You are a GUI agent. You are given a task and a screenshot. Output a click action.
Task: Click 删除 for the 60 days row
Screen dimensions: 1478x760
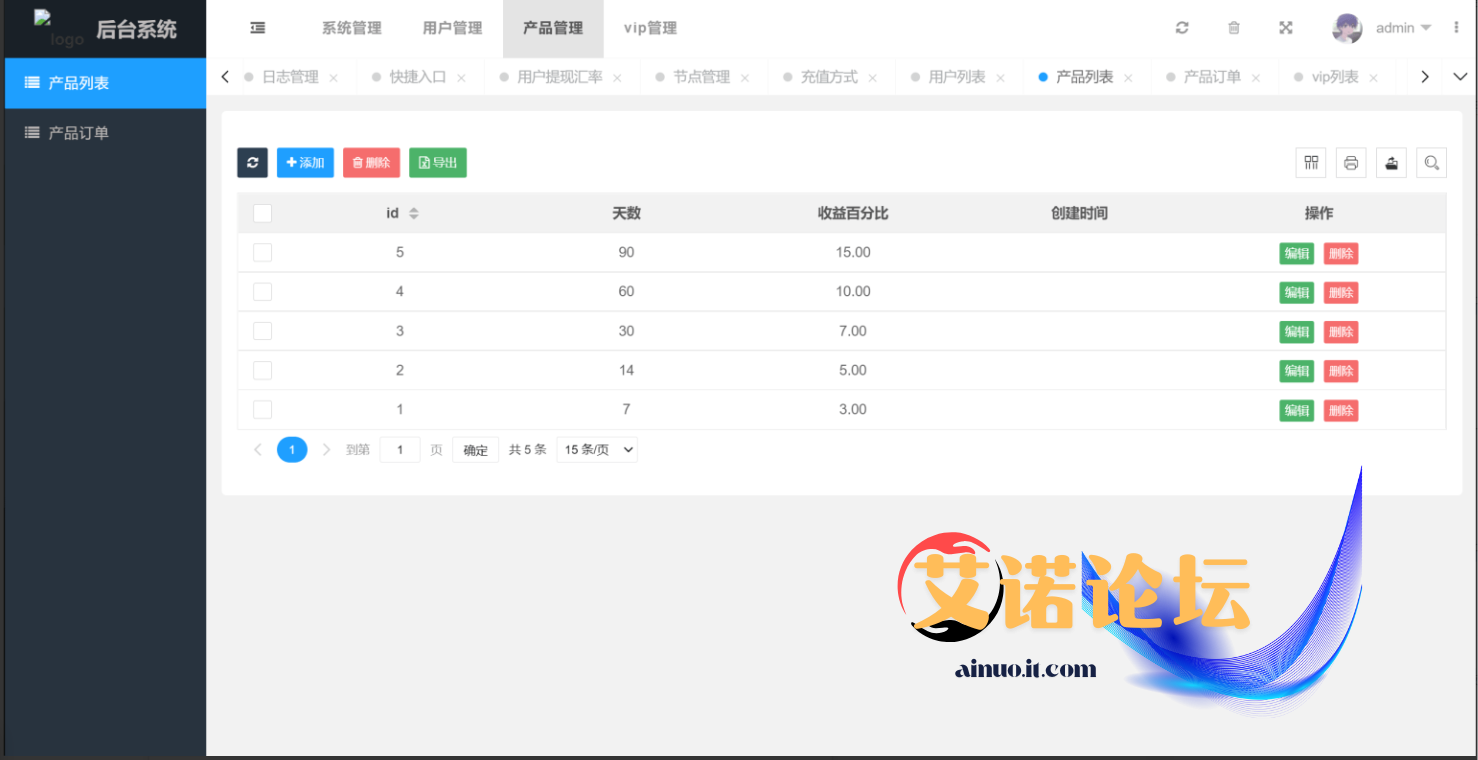coord(1341,293)
